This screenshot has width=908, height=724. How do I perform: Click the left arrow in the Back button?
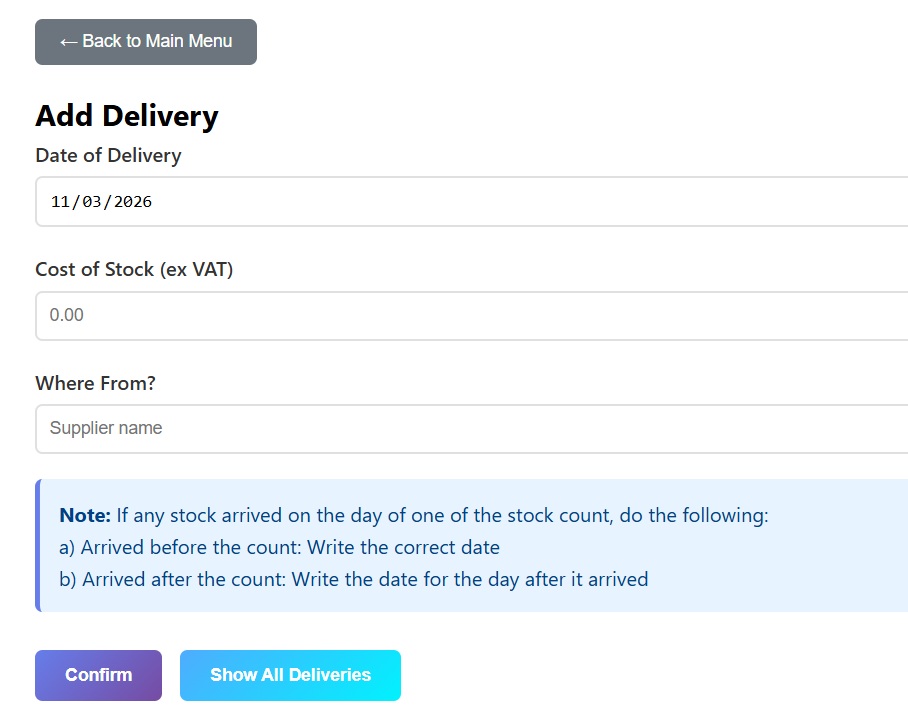[68, 42]
